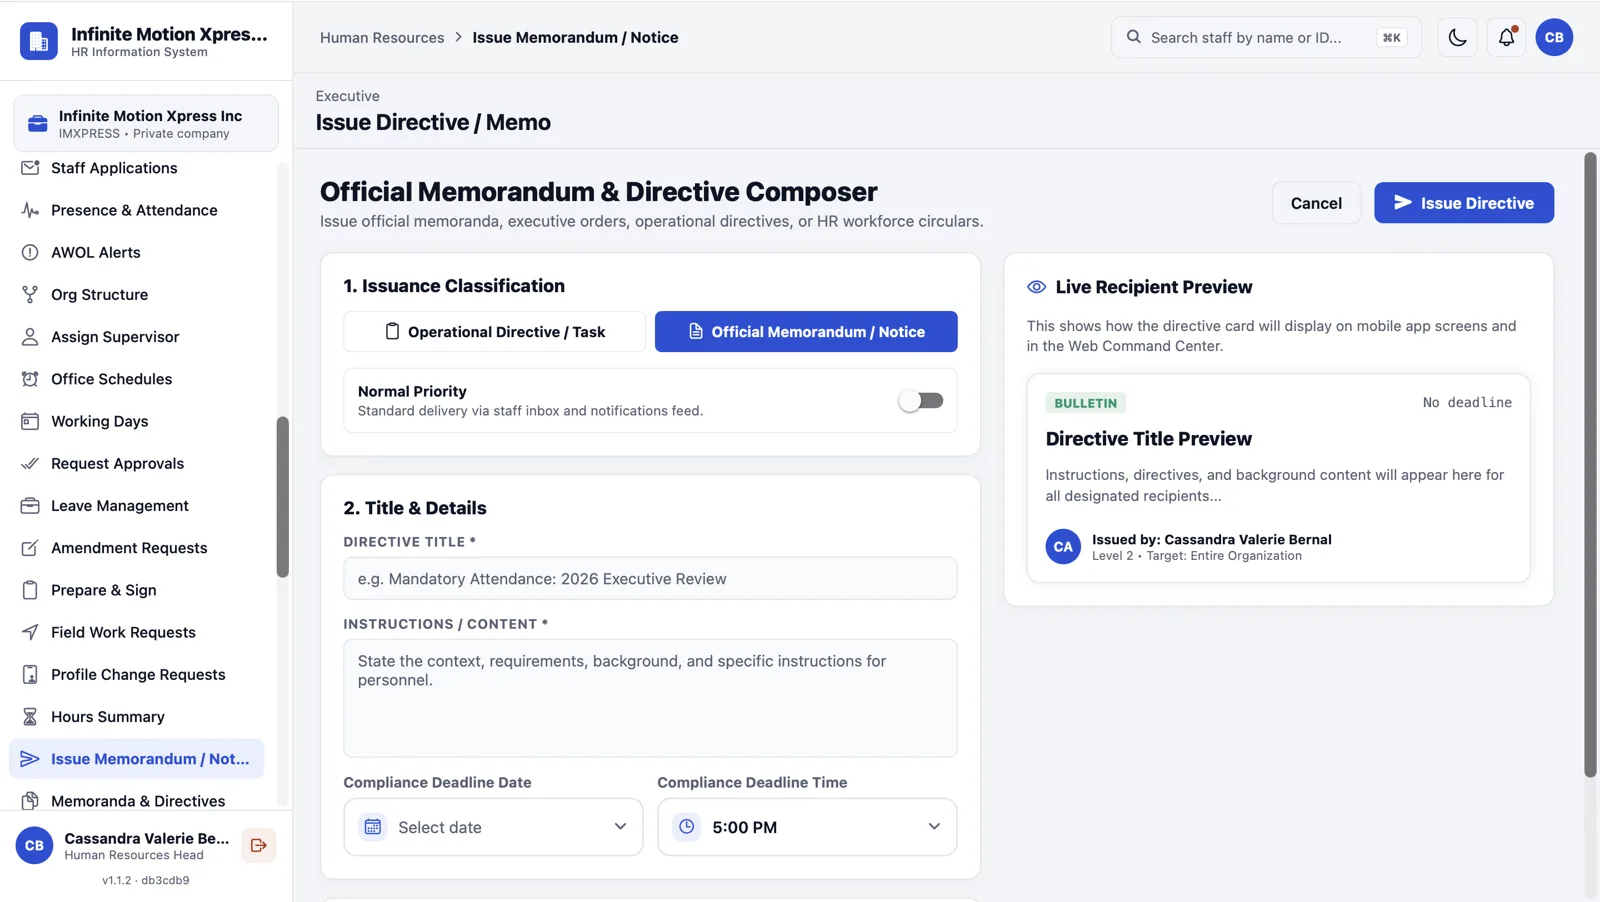This screenshot has width=1600, height=902.
Task: Click the Cancel button
Action: pos(1316,203)
